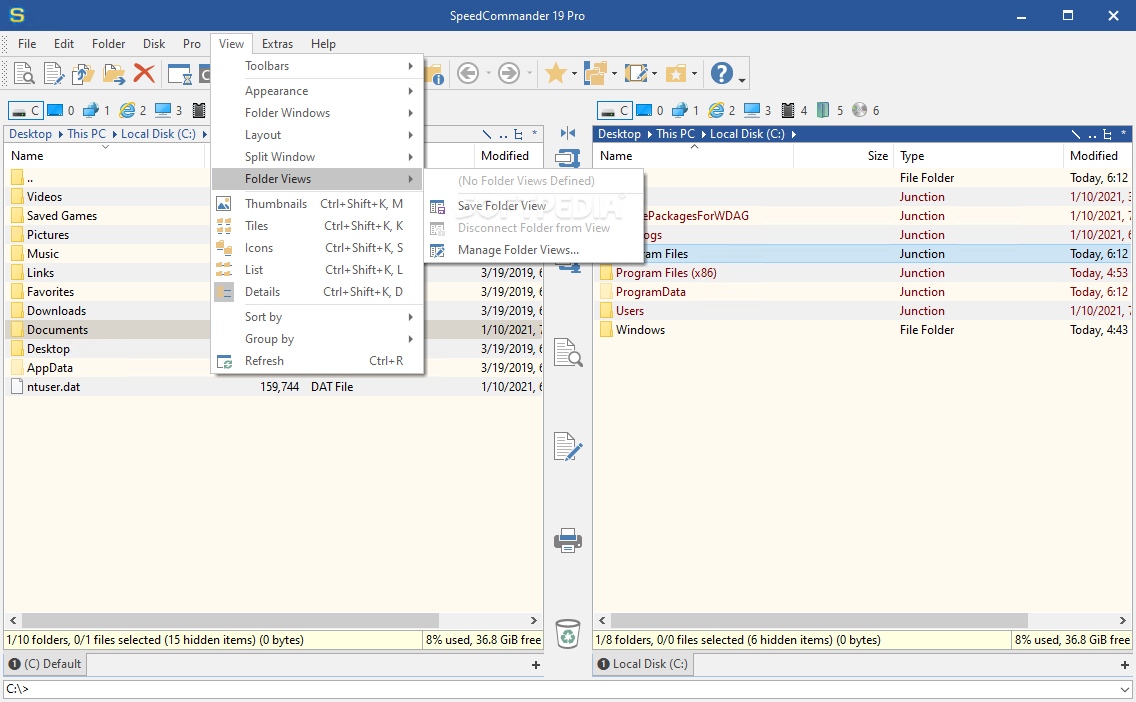
Task: Click the asterisk icon in left path bar
Action: tap(535, 134)
